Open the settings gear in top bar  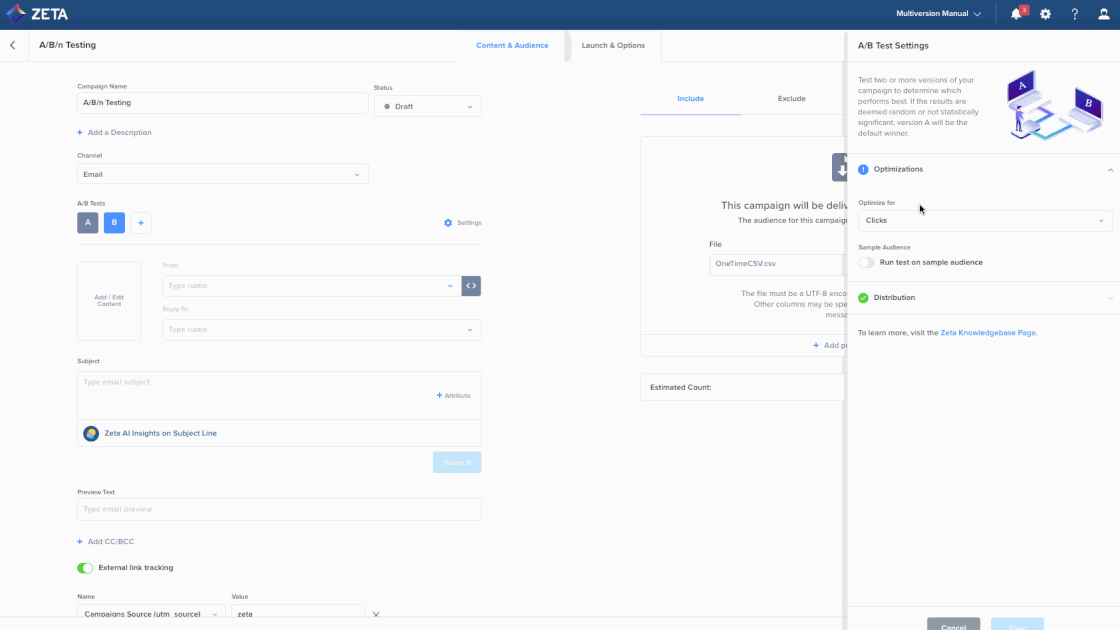pos(1045,14)
